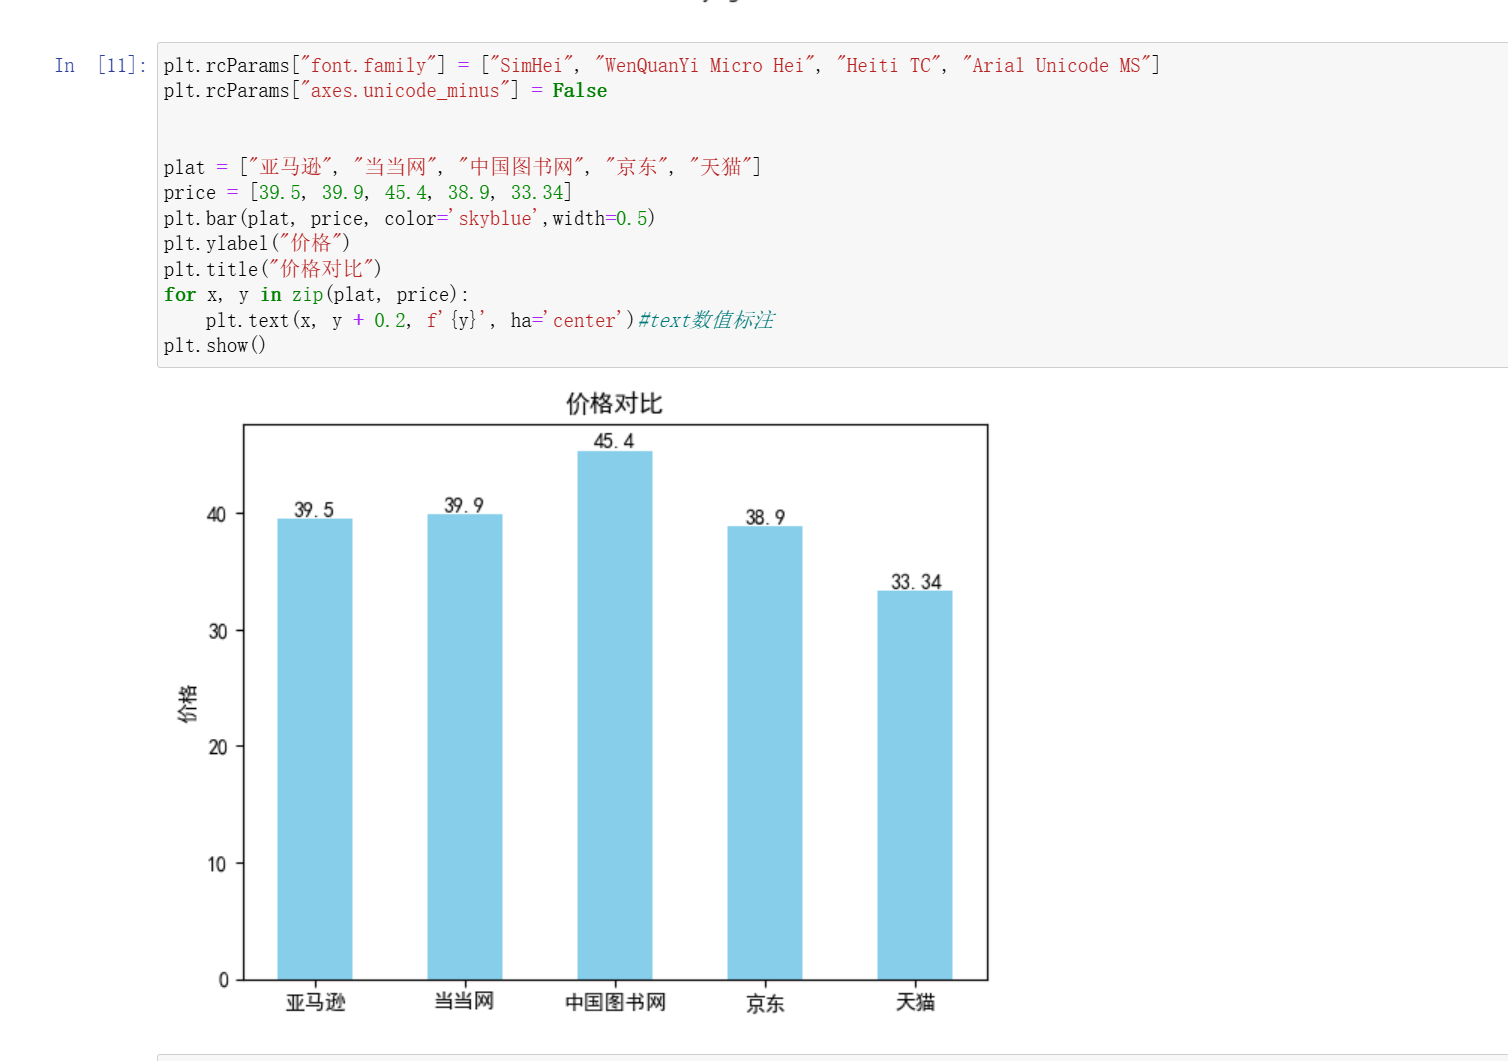Click the 38.9 value above the 京东 bar
1508x1061 pixels.
(763, 515)
